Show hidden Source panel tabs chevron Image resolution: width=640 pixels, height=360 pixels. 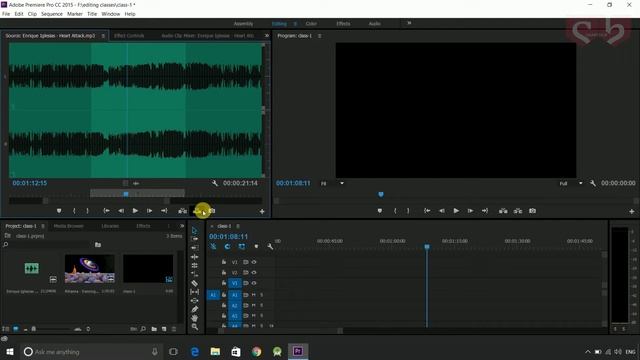pyautogui.click(x=267, y=36)
